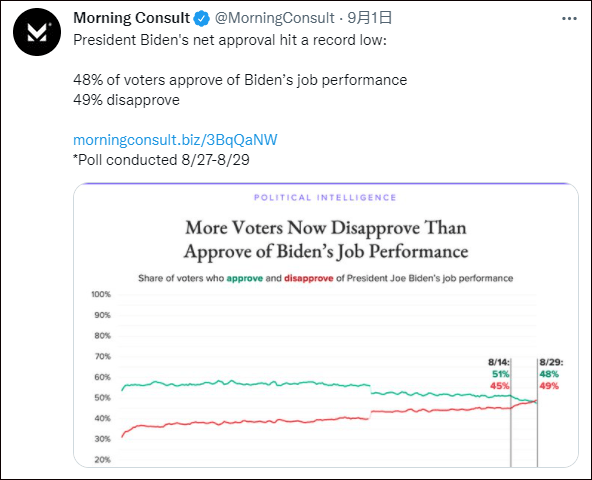
Task: Click the red 45% value on chart
Action: [500, 386]
